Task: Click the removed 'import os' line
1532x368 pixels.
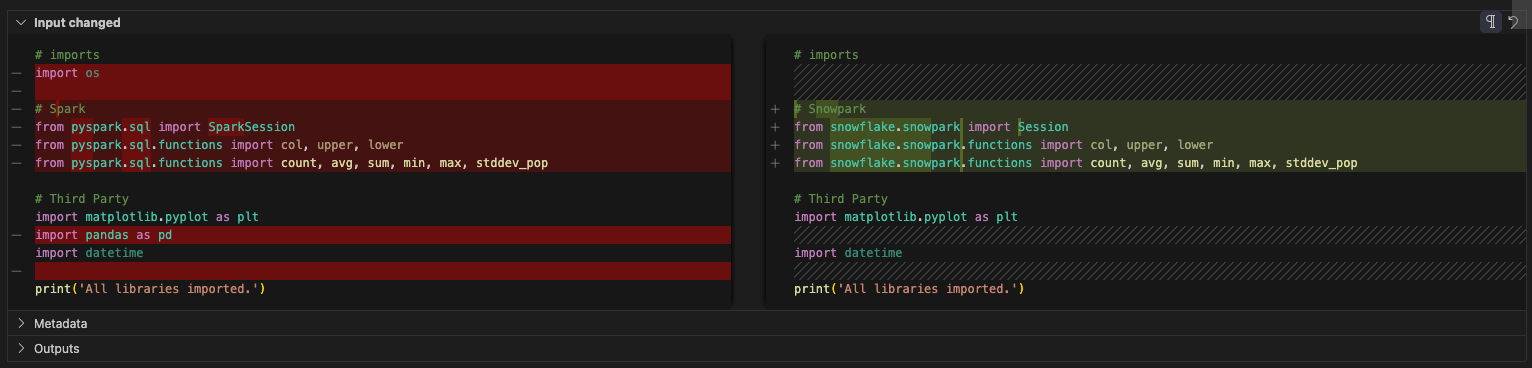Action: click(x=383, y=73)
